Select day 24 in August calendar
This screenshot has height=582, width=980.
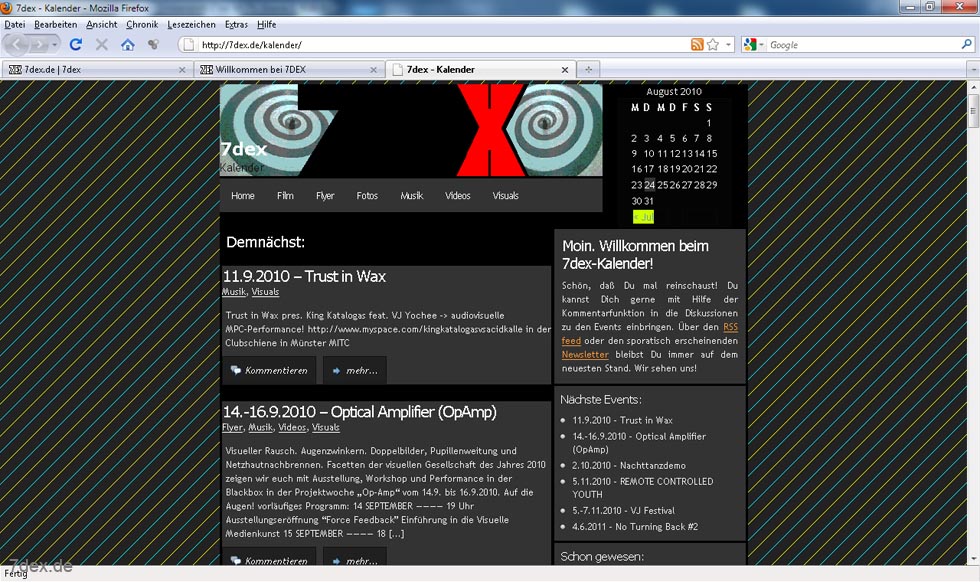tap(649, 185)
